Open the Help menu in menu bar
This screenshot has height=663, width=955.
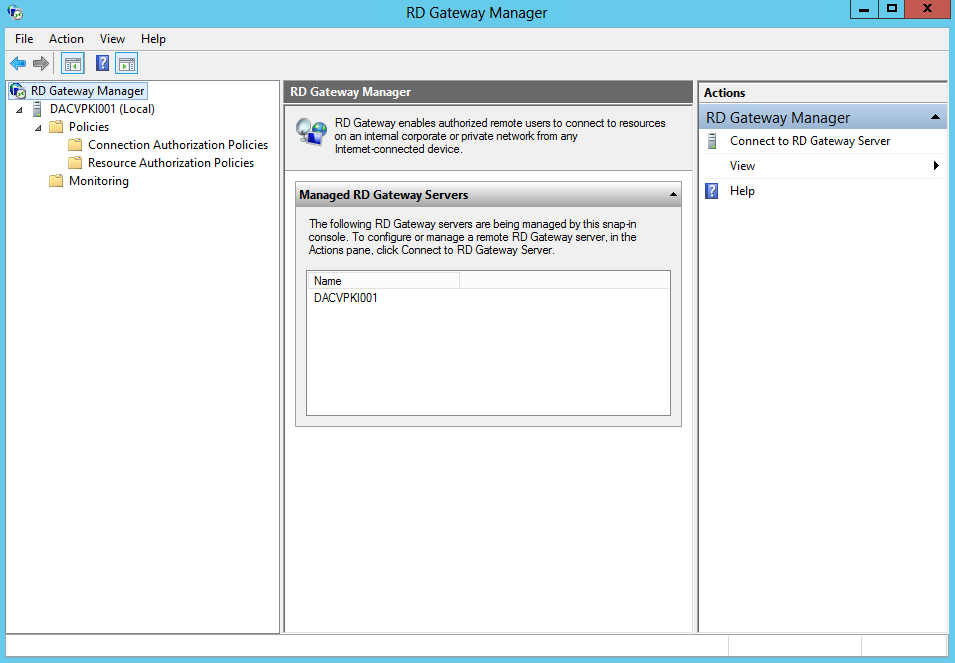click(153, 39)
